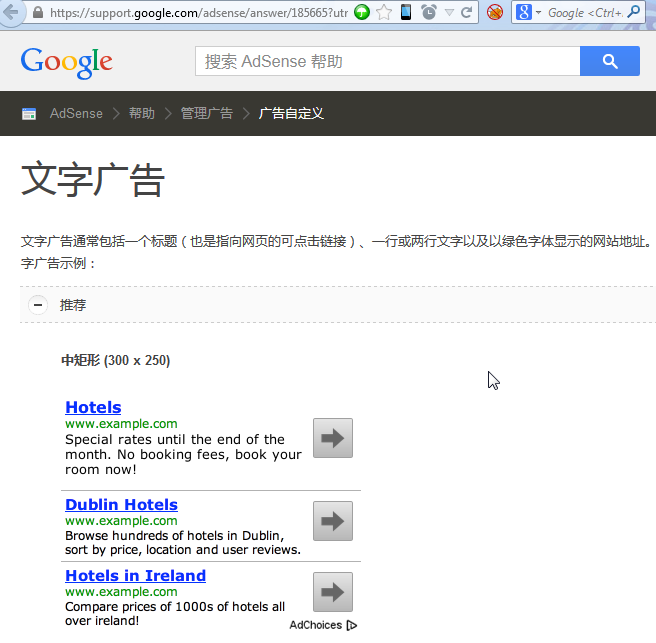
Task: Open the Hotels in Ireland ad link
Action: click(136, 576)
